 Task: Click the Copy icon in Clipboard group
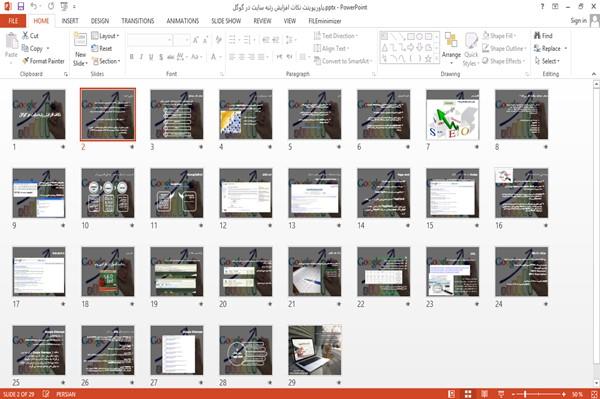(25, 48)
